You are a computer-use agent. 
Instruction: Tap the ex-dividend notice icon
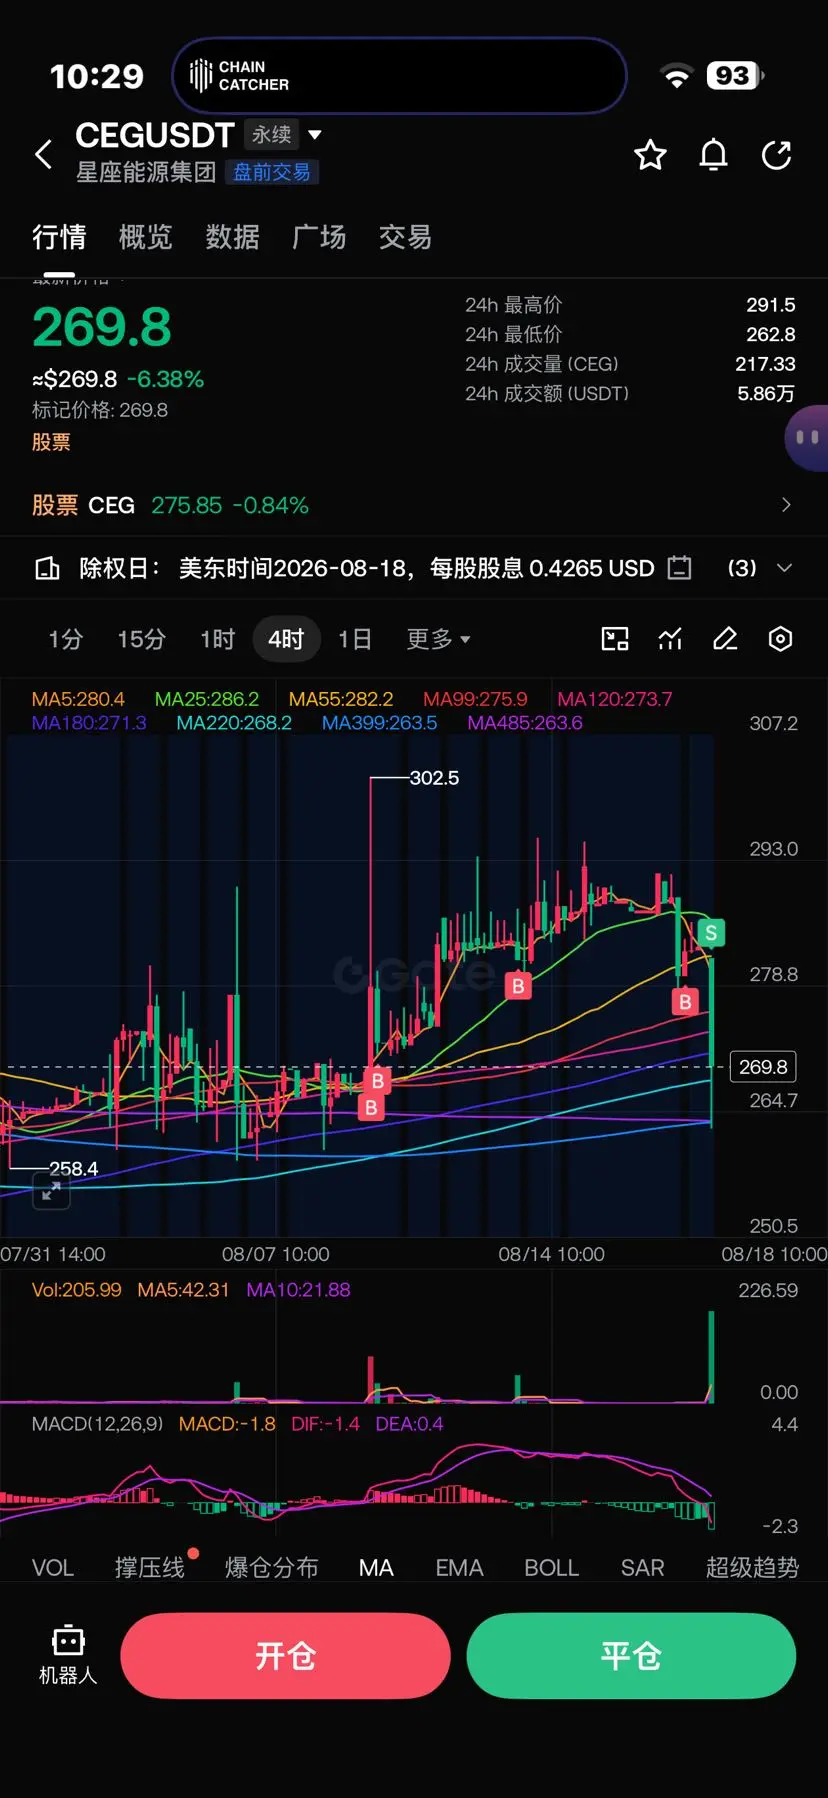(47, 568)
